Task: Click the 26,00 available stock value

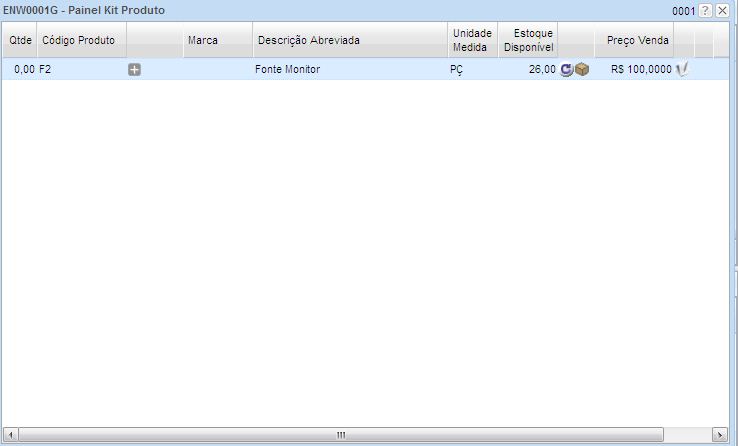Action: tap(542, 69)
